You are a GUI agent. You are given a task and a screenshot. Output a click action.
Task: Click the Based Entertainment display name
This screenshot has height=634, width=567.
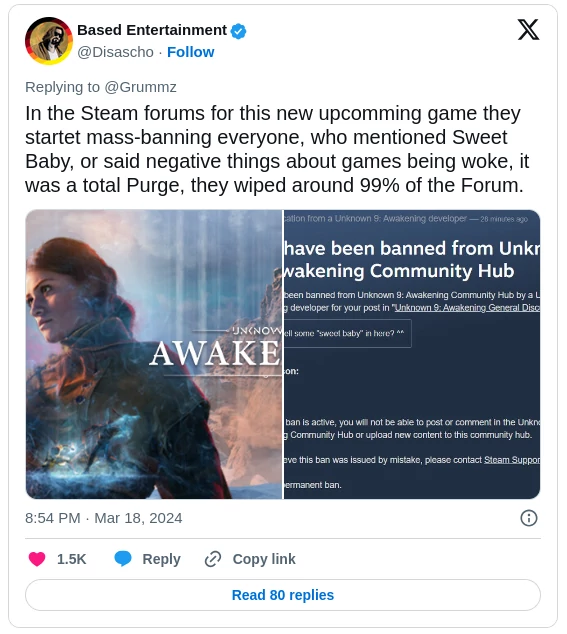[x=152, y=30]
